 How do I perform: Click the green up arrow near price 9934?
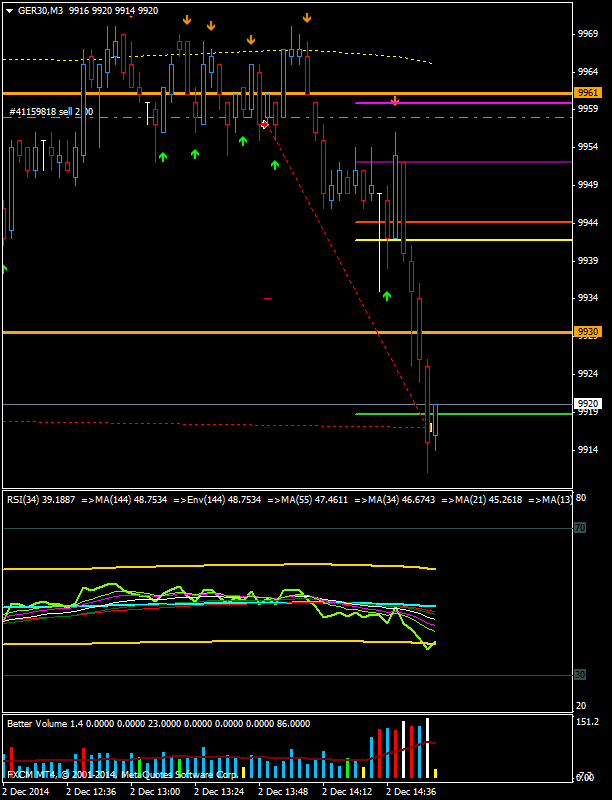(387, 295)
